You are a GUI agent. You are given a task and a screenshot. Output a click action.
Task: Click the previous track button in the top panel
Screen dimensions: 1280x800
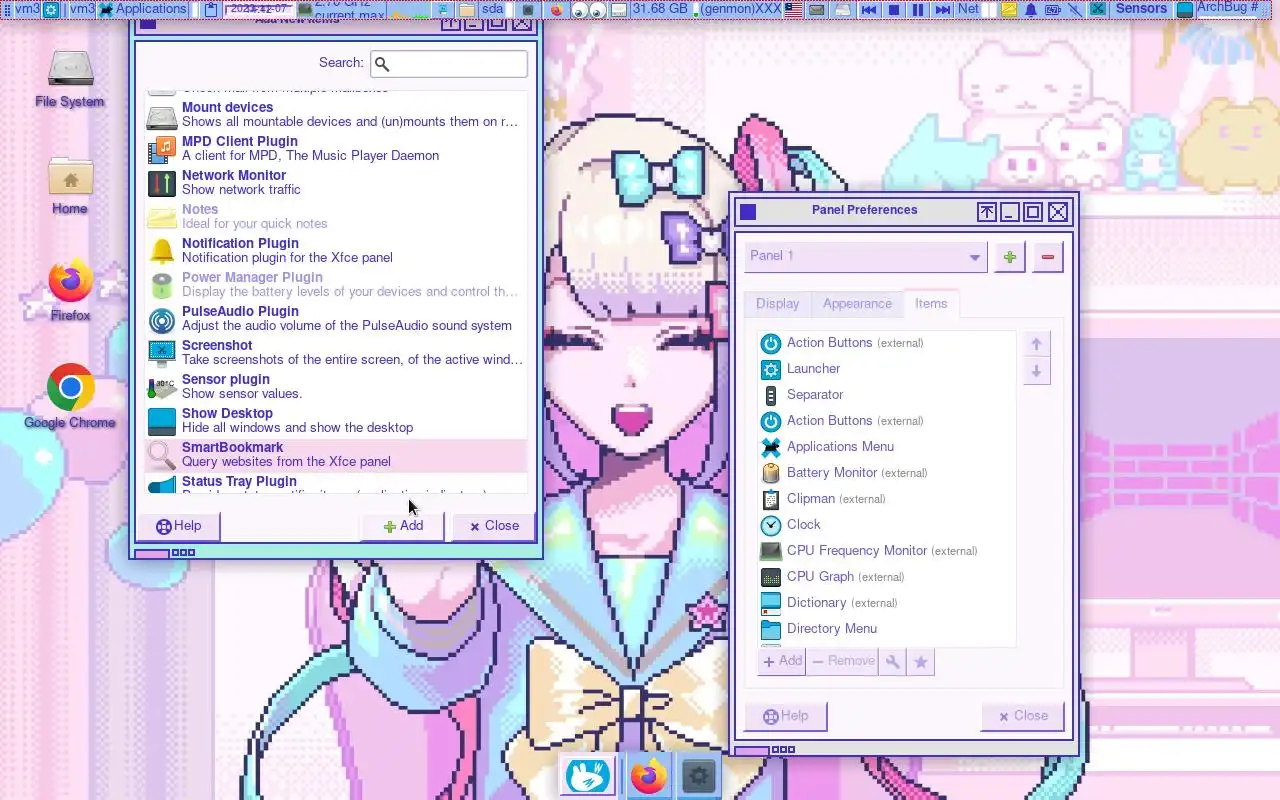(x=869, y=9)
